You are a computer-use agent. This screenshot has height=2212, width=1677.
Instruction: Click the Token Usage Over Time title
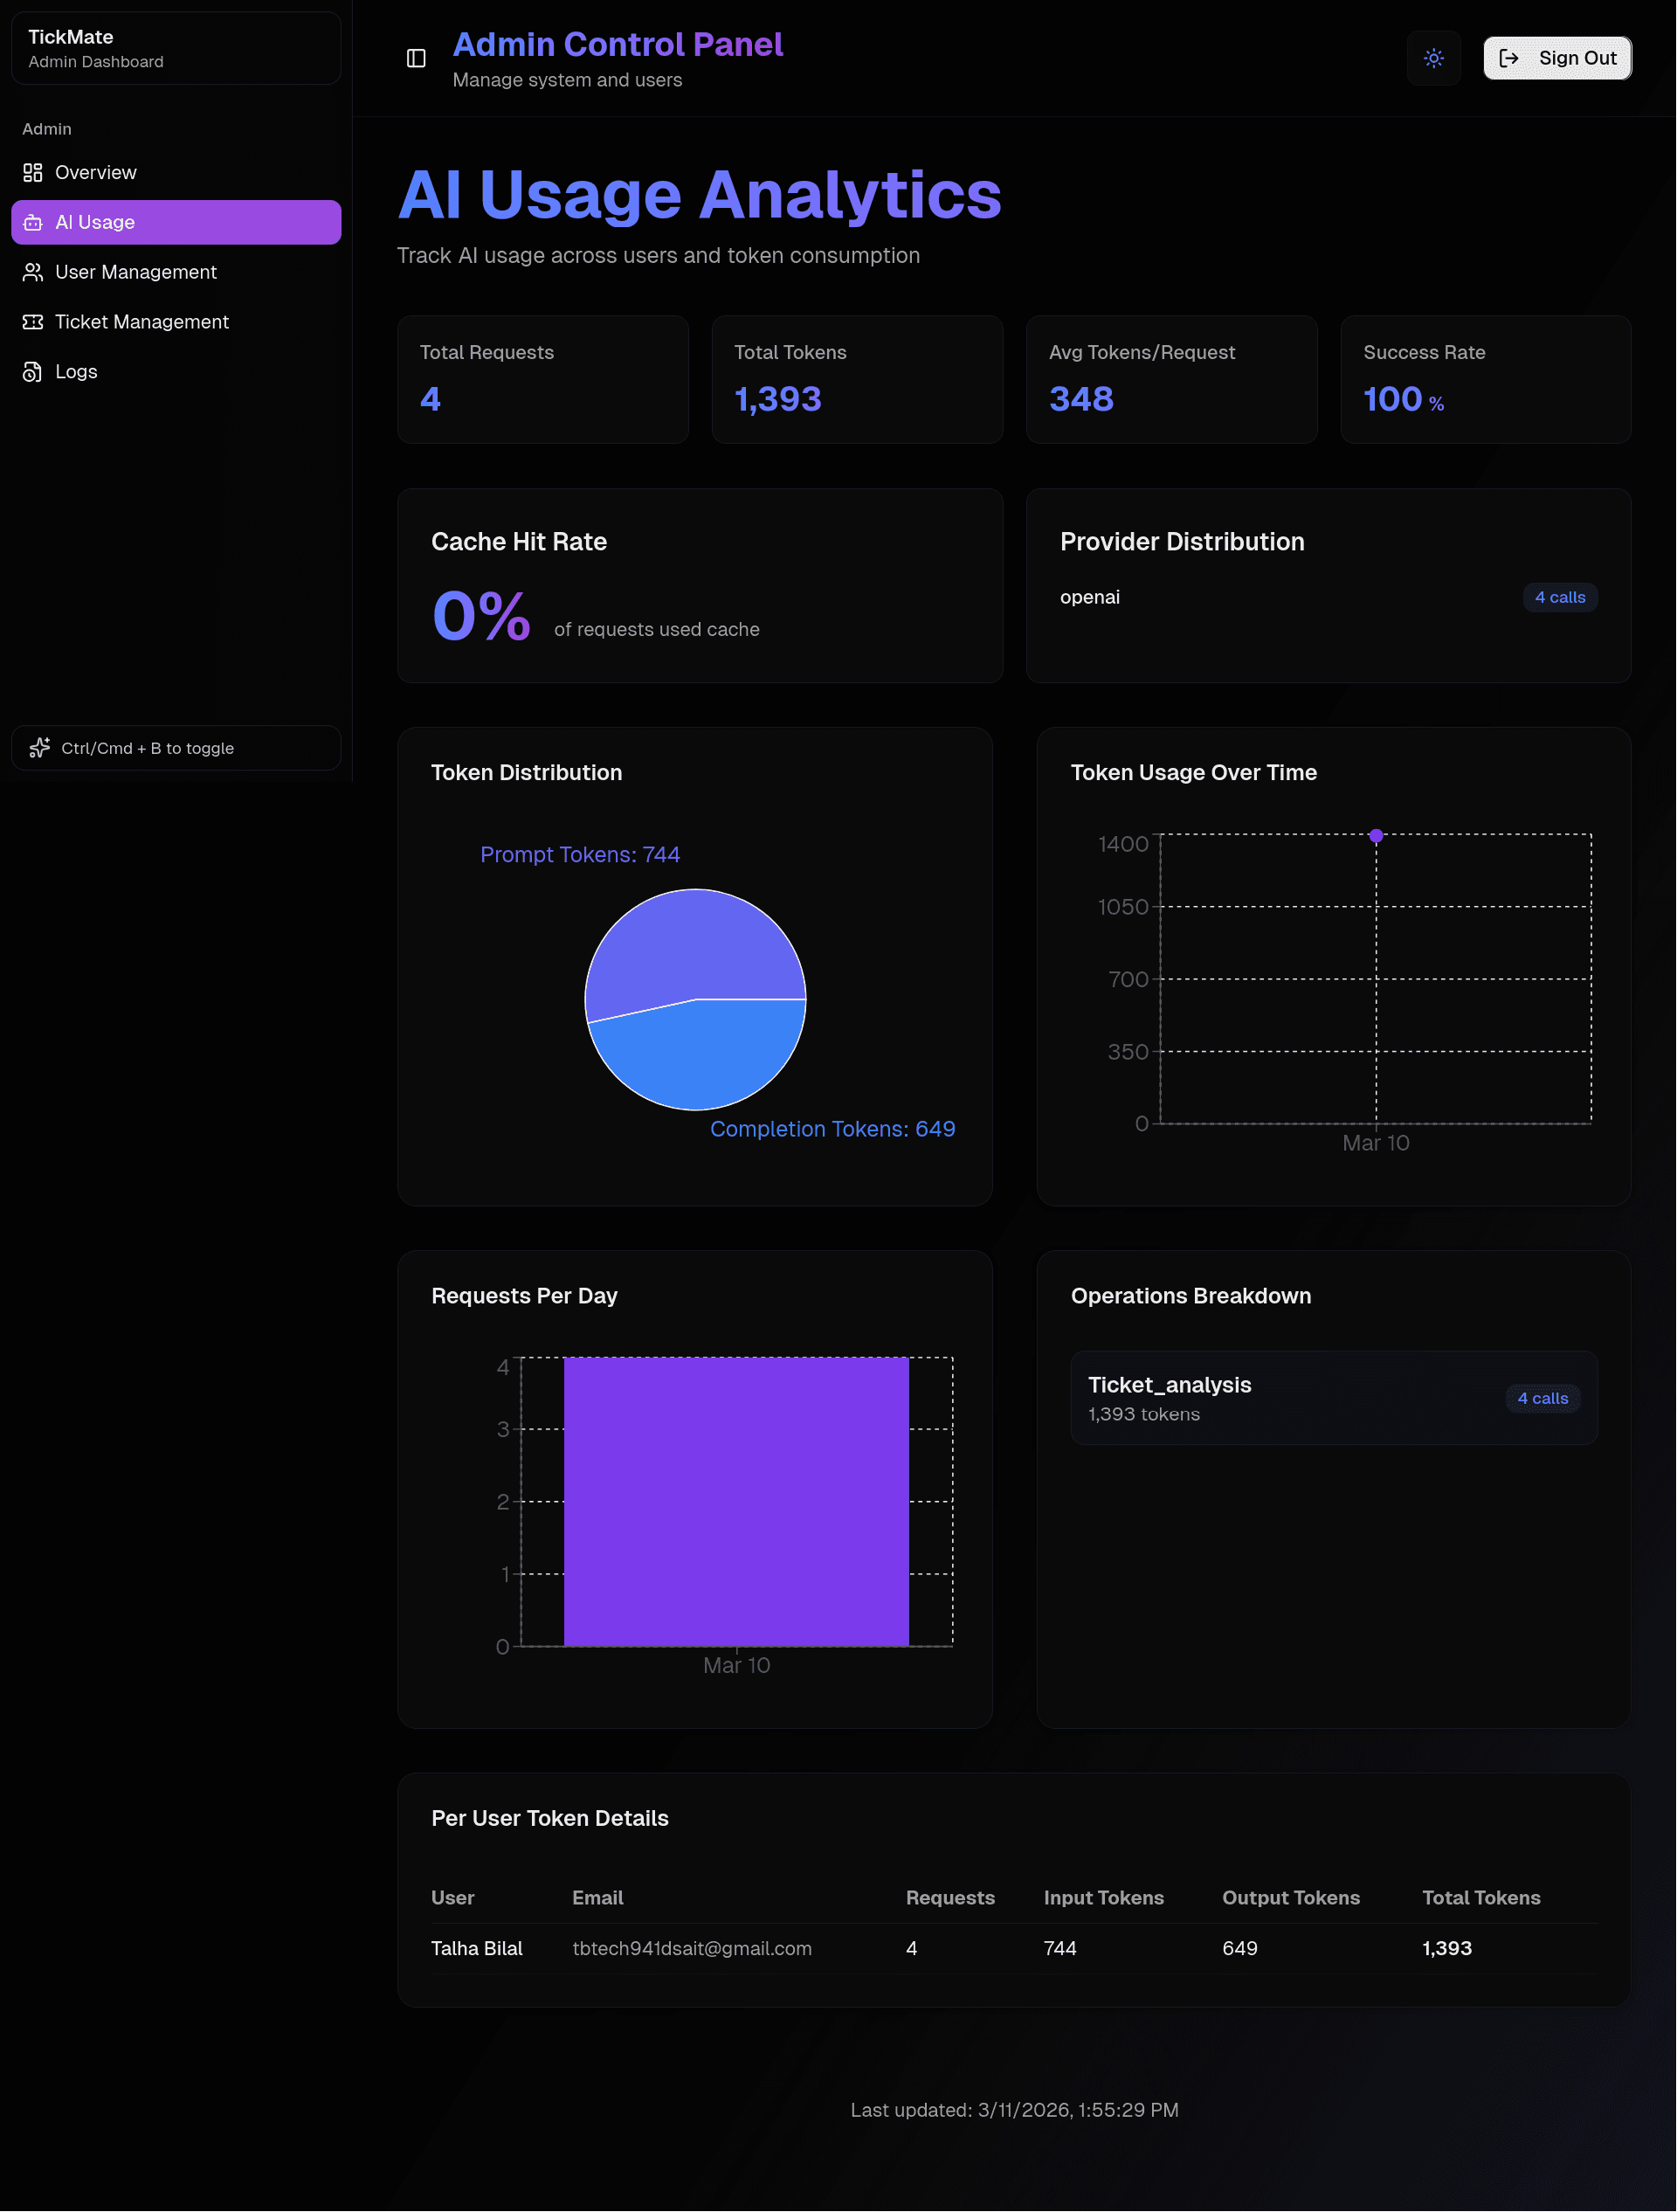[x=1194, y=772]
